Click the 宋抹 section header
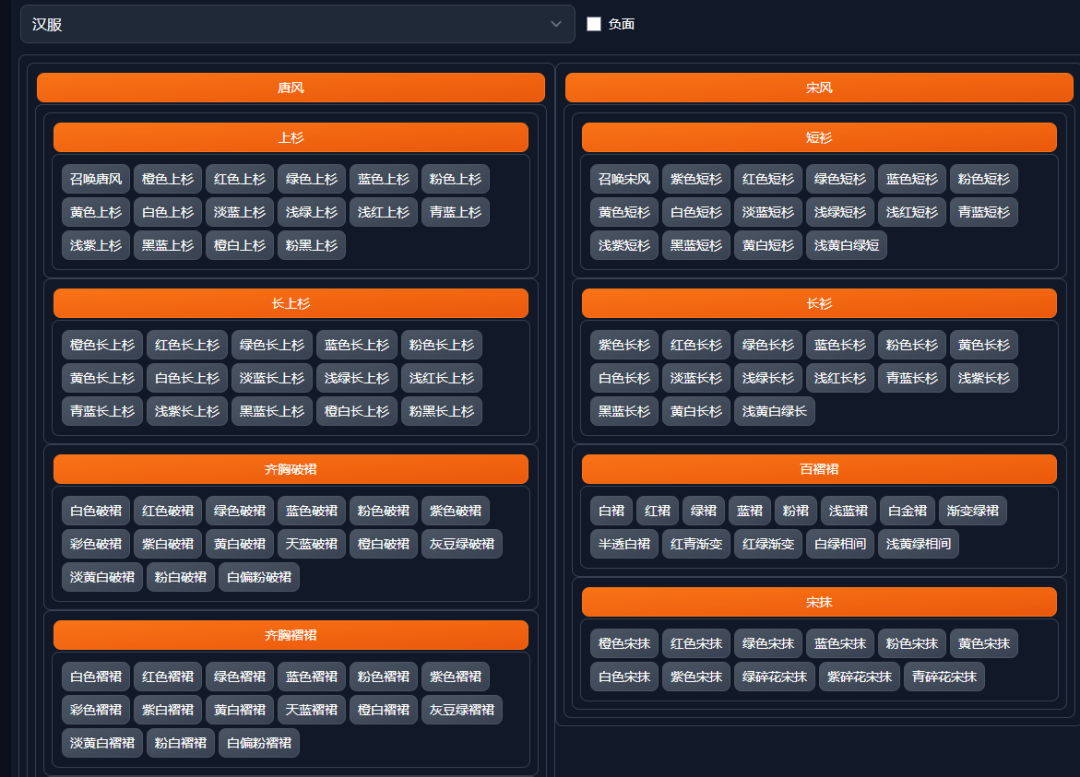The width and height of the screenshot is (1080, 777). coord(819,601)
